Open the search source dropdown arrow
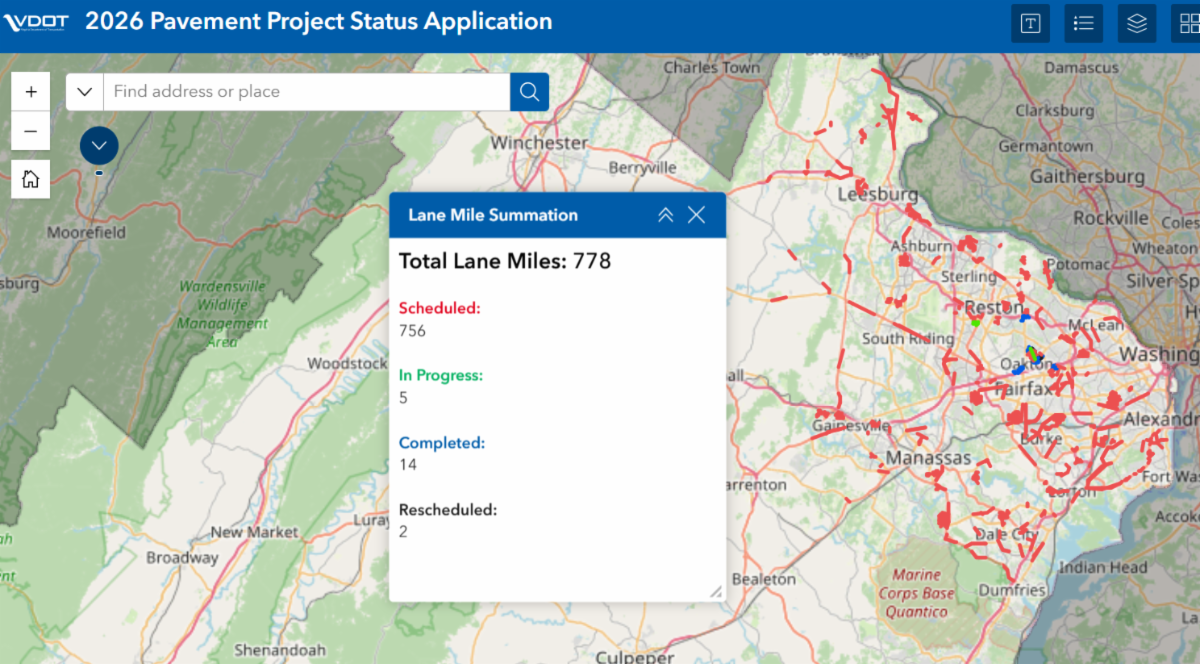The height and width of the screenshot is (664, 1200). (85, 92)
